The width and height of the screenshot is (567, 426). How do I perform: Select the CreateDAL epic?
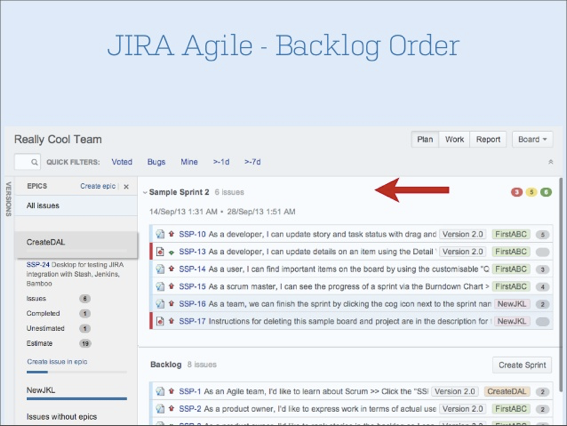pyautogui.click(x=76, y=244)
